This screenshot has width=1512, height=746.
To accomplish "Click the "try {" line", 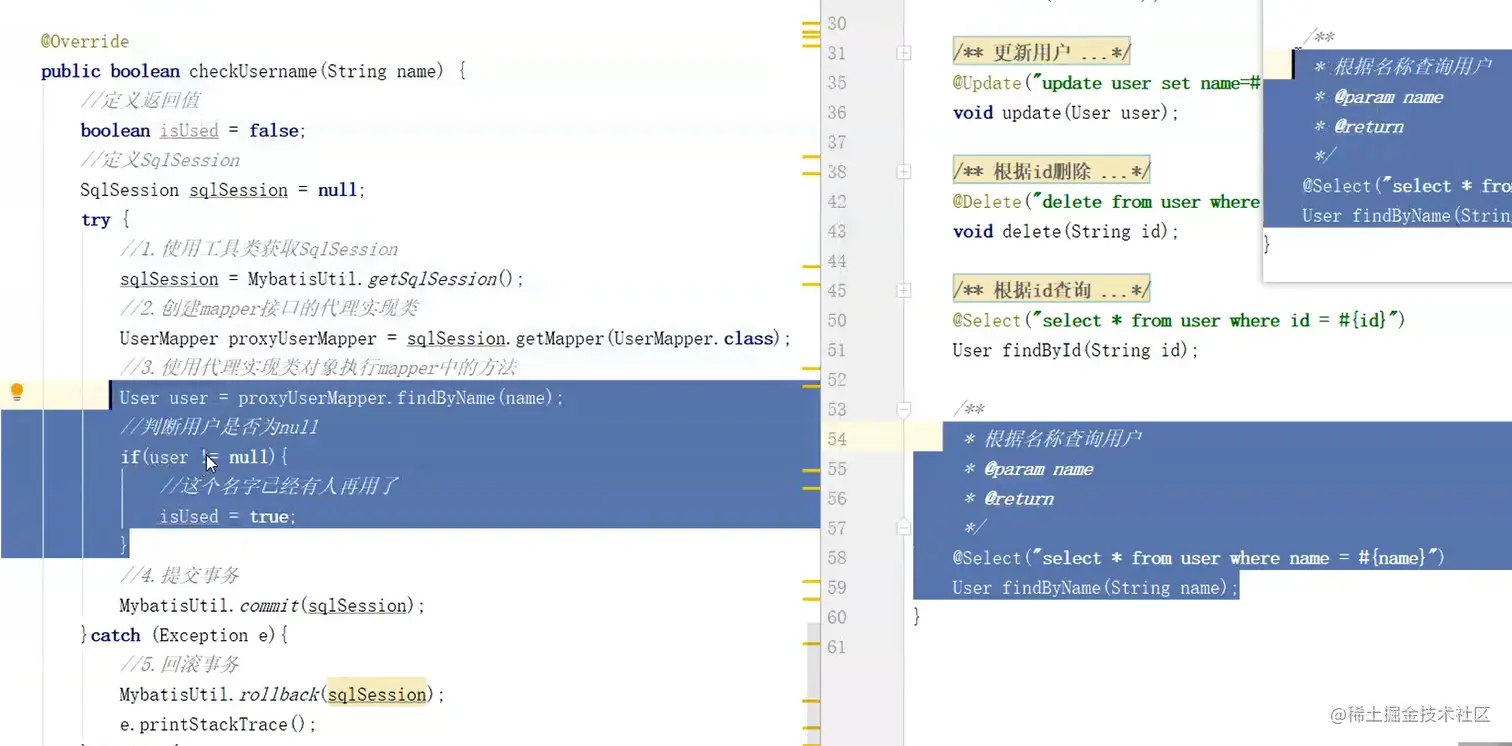I will pyautogui.click(x=106, y=220).
